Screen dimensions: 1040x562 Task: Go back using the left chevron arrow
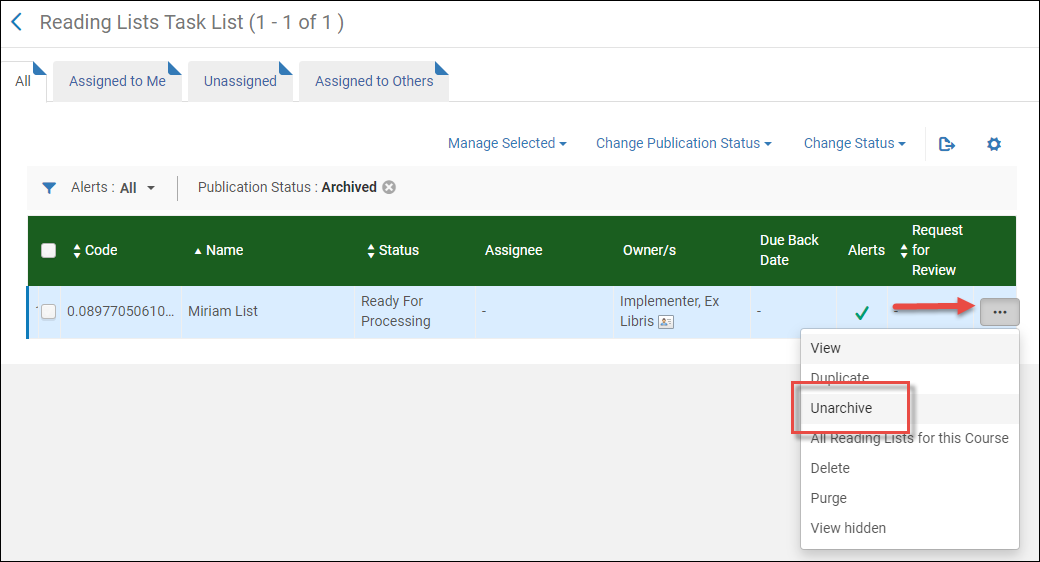tap(17, 23)
